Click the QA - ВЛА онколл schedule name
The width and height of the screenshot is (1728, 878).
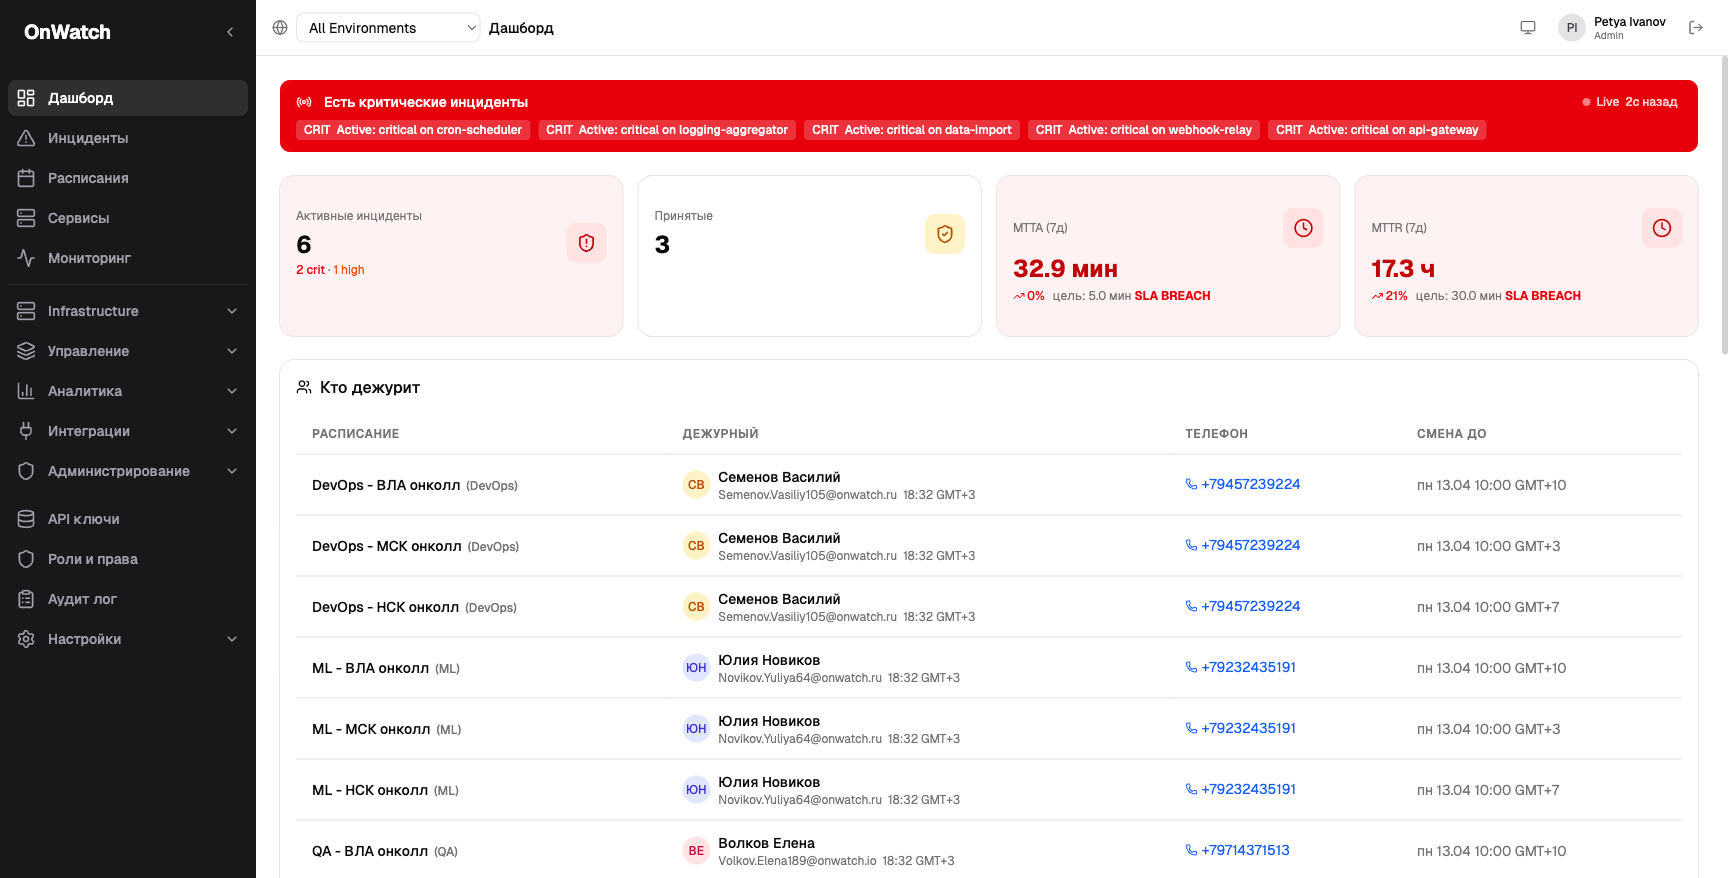370,851
